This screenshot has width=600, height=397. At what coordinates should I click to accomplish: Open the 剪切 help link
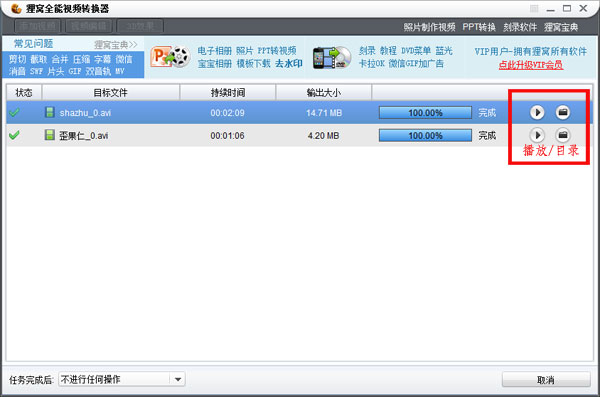(17, 59)
